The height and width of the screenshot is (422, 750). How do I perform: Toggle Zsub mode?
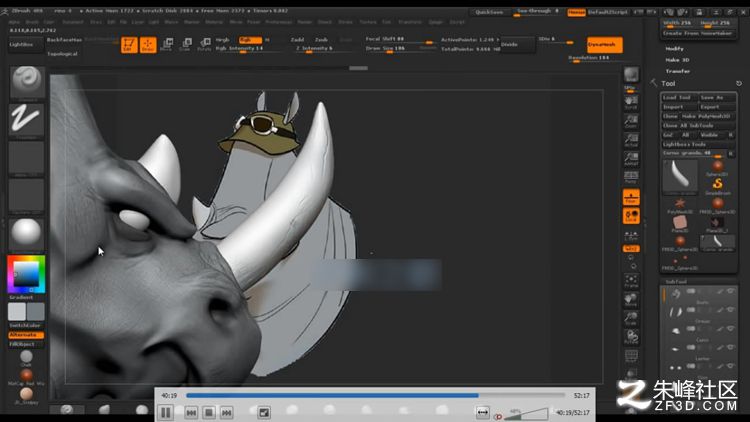click(321, 40)
